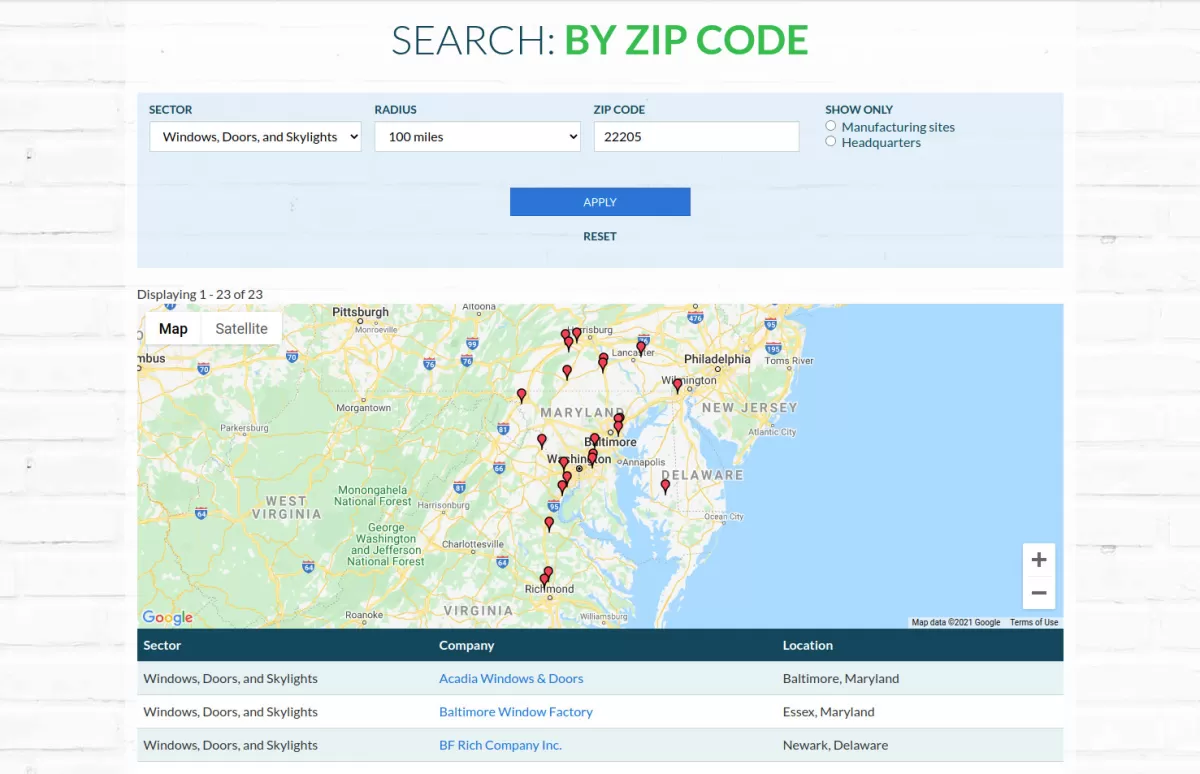The width and height of the screenshot is (1200, 774).
Task: Click the map pin in Delaware
Action: pyautogui.click(x=665, y=486)
